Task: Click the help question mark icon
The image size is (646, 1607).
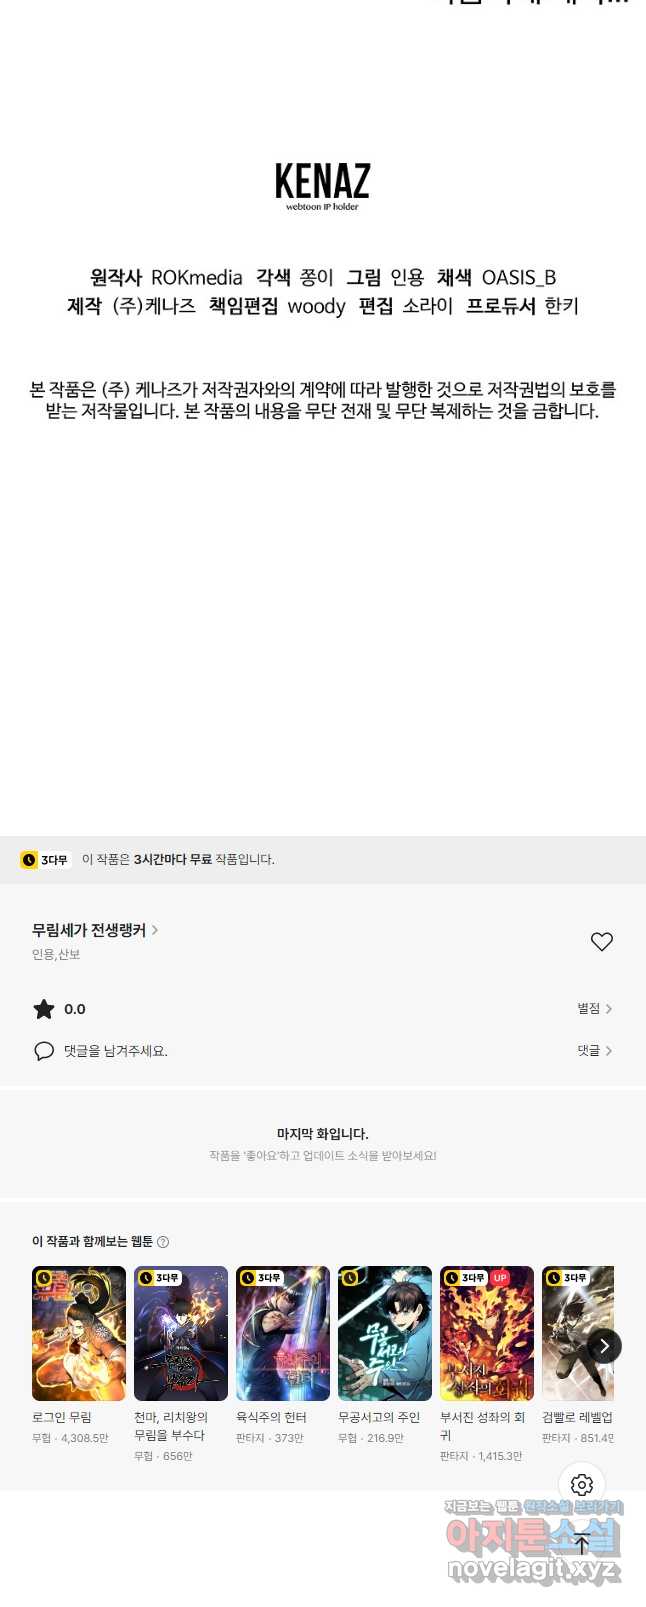Action: click(163, 1242)
